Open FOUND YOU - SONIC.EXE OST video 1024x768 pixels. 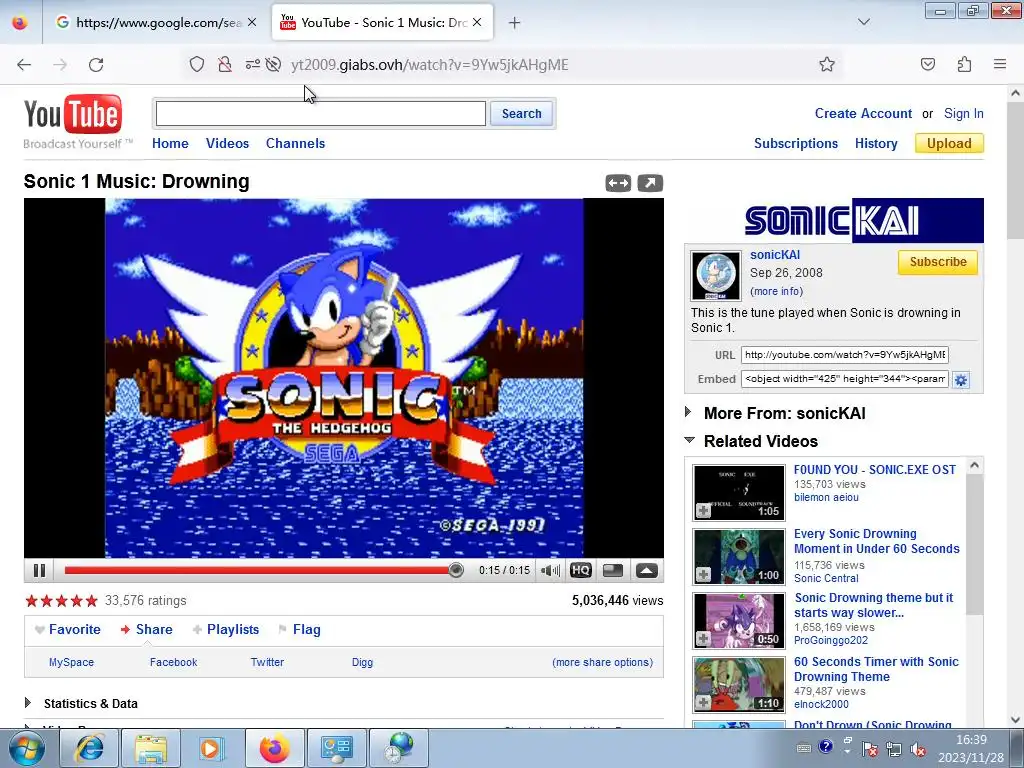point(874,470)
